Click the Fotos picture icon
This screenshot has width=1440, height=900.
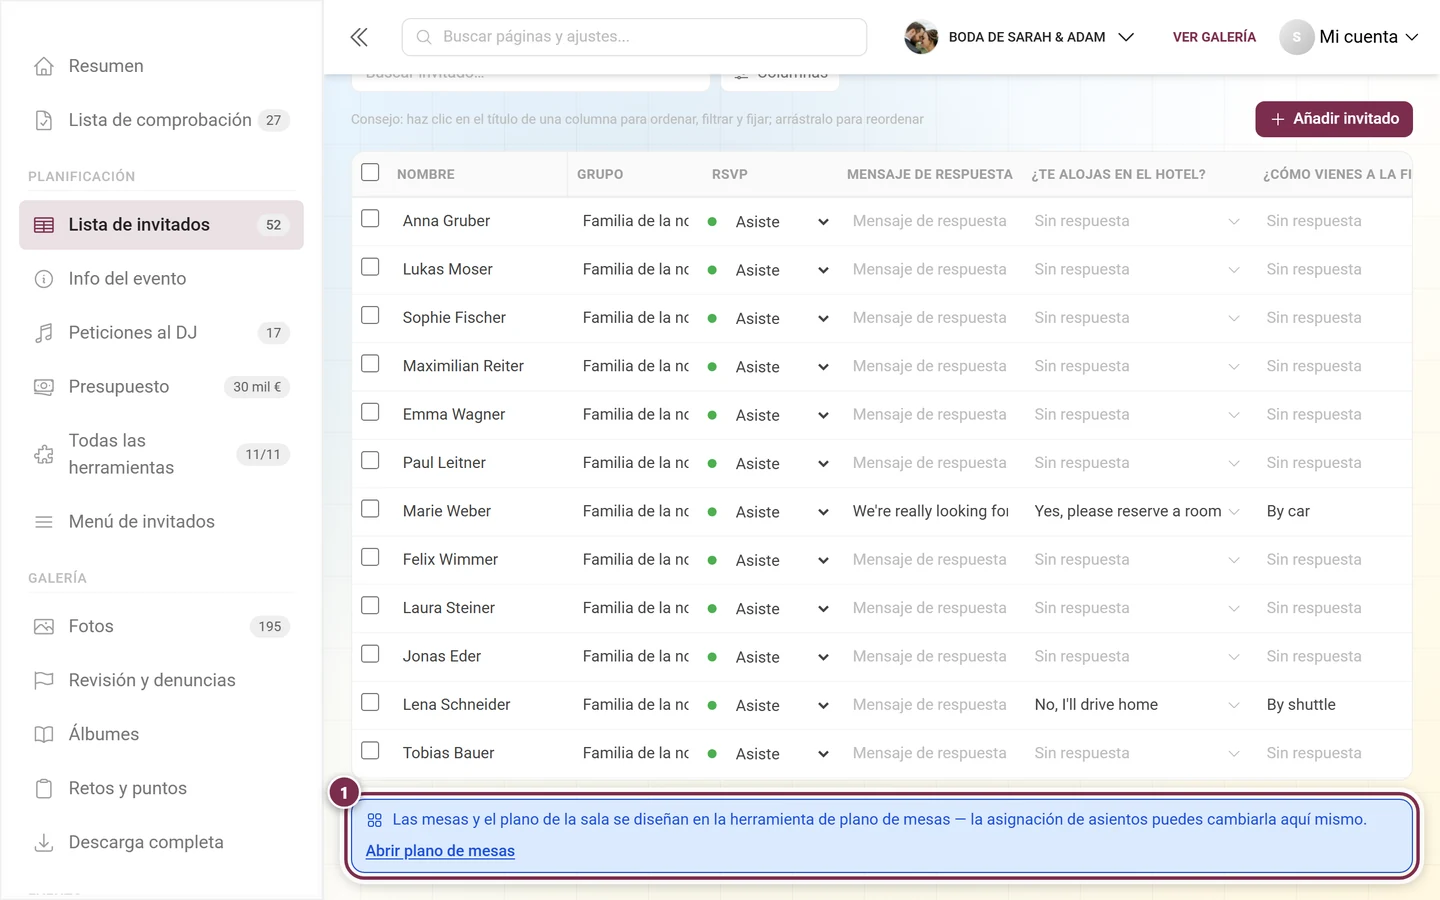[x=44, y=626]
